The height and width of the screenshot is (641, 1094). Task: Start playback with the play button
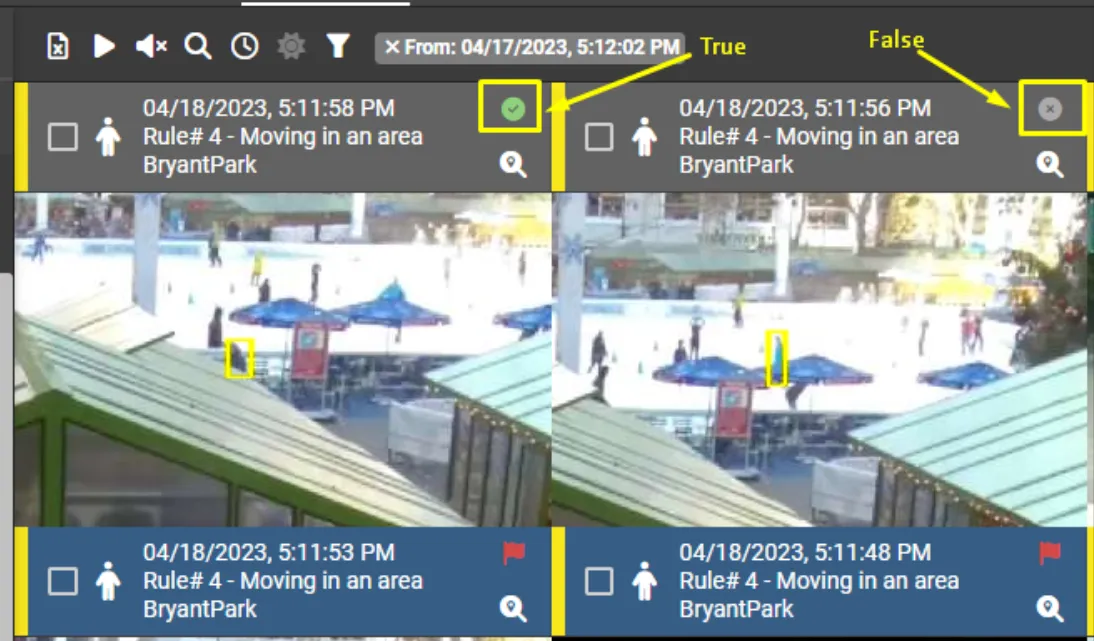click(x=104, y=47)
